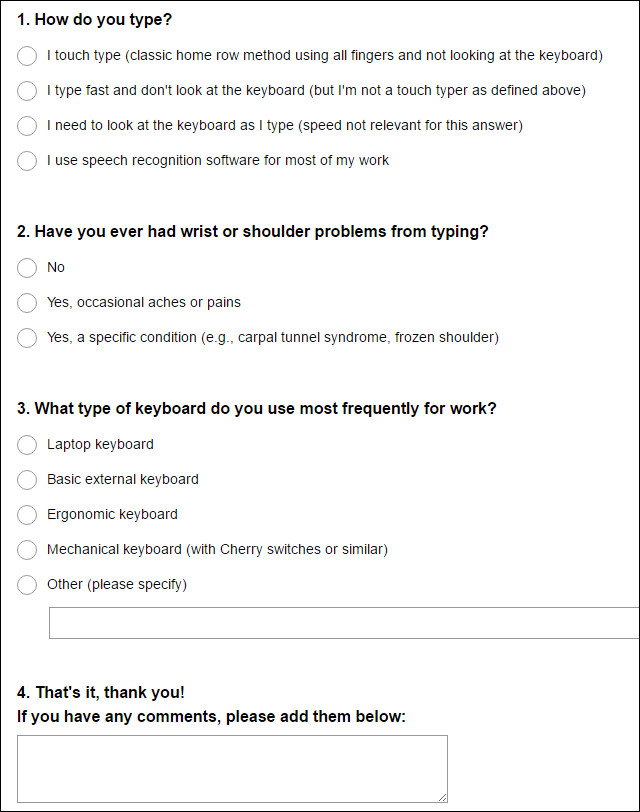Select 'Laptop keyboard' as most frequent keyboard
The height and width of the screenshot is (812, 640).
27,445
